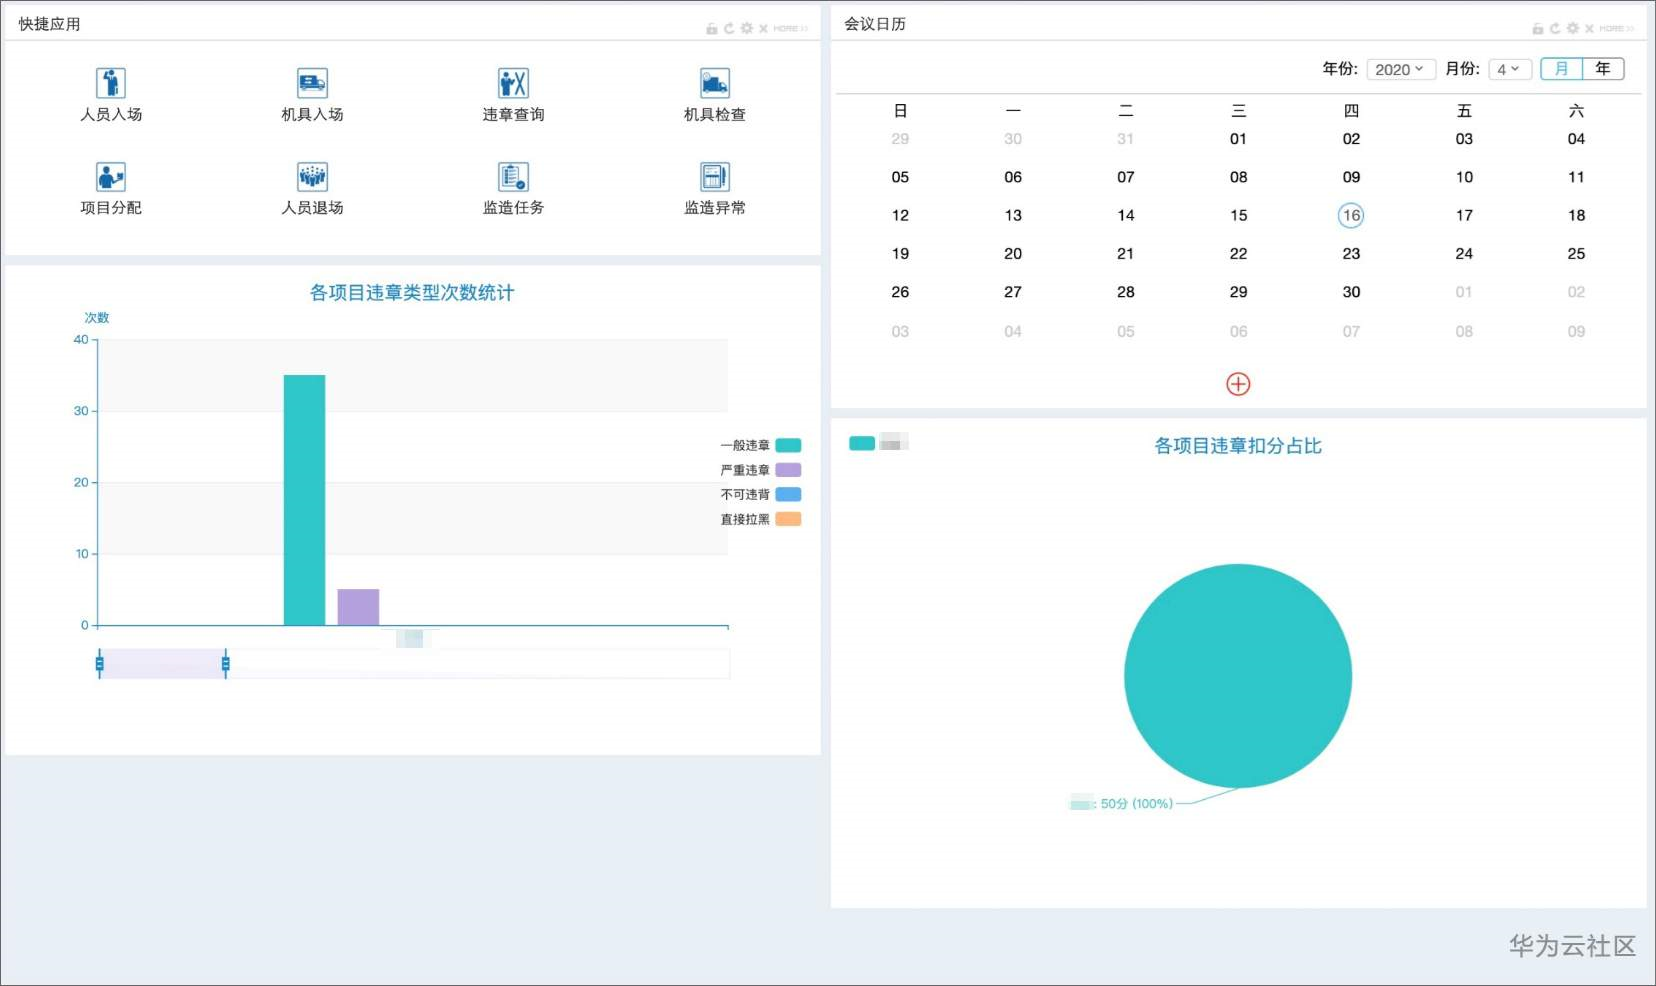Open the 年份 2020 dropdown
The width and height of the screenshot is (1656, 986).
click(1400, 69)
